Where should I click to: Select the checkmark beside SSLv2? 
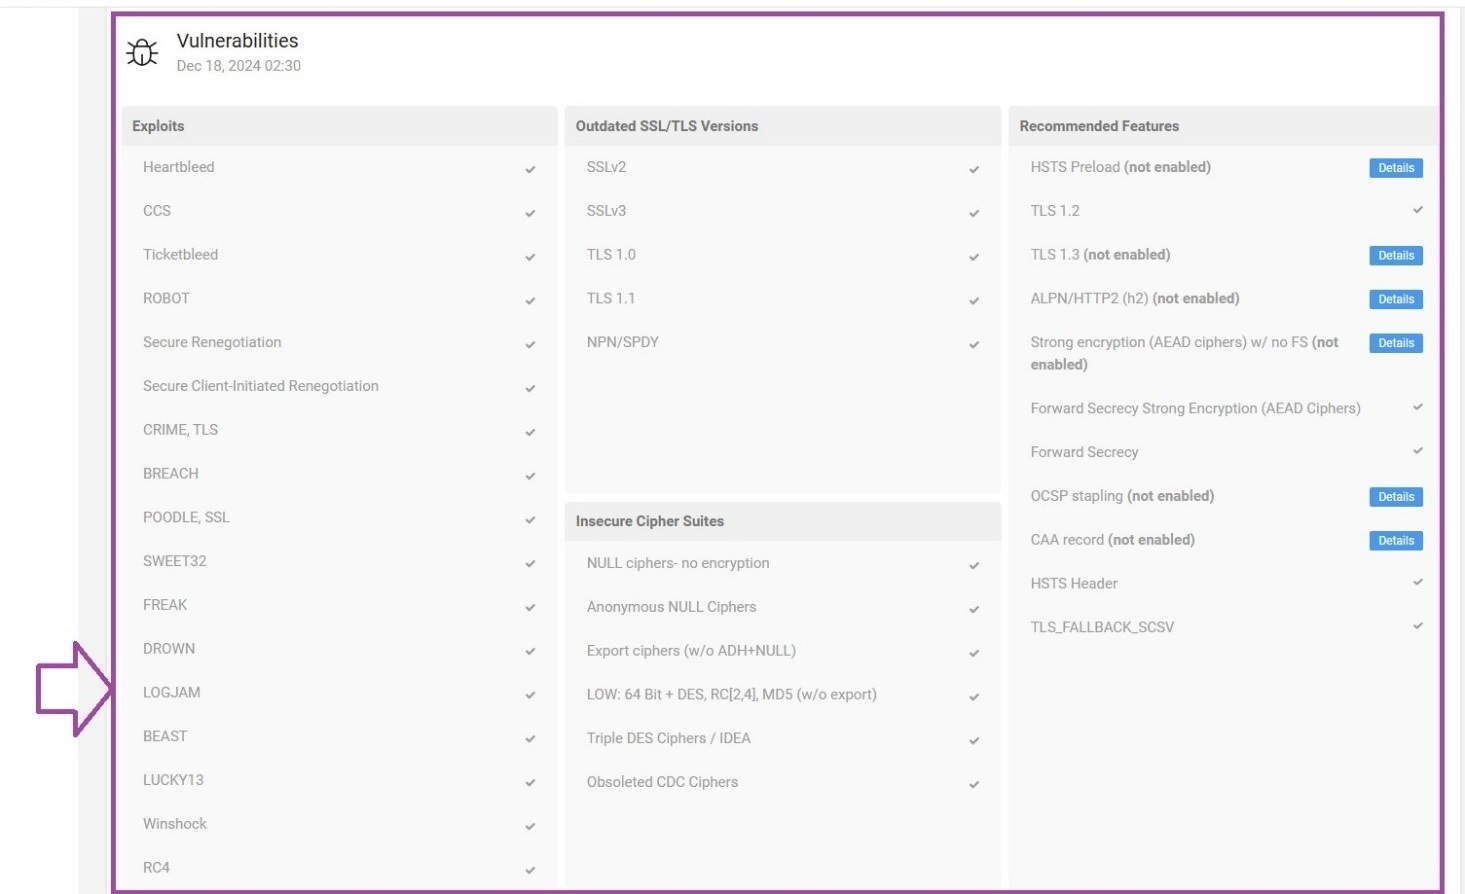(972, 169)
